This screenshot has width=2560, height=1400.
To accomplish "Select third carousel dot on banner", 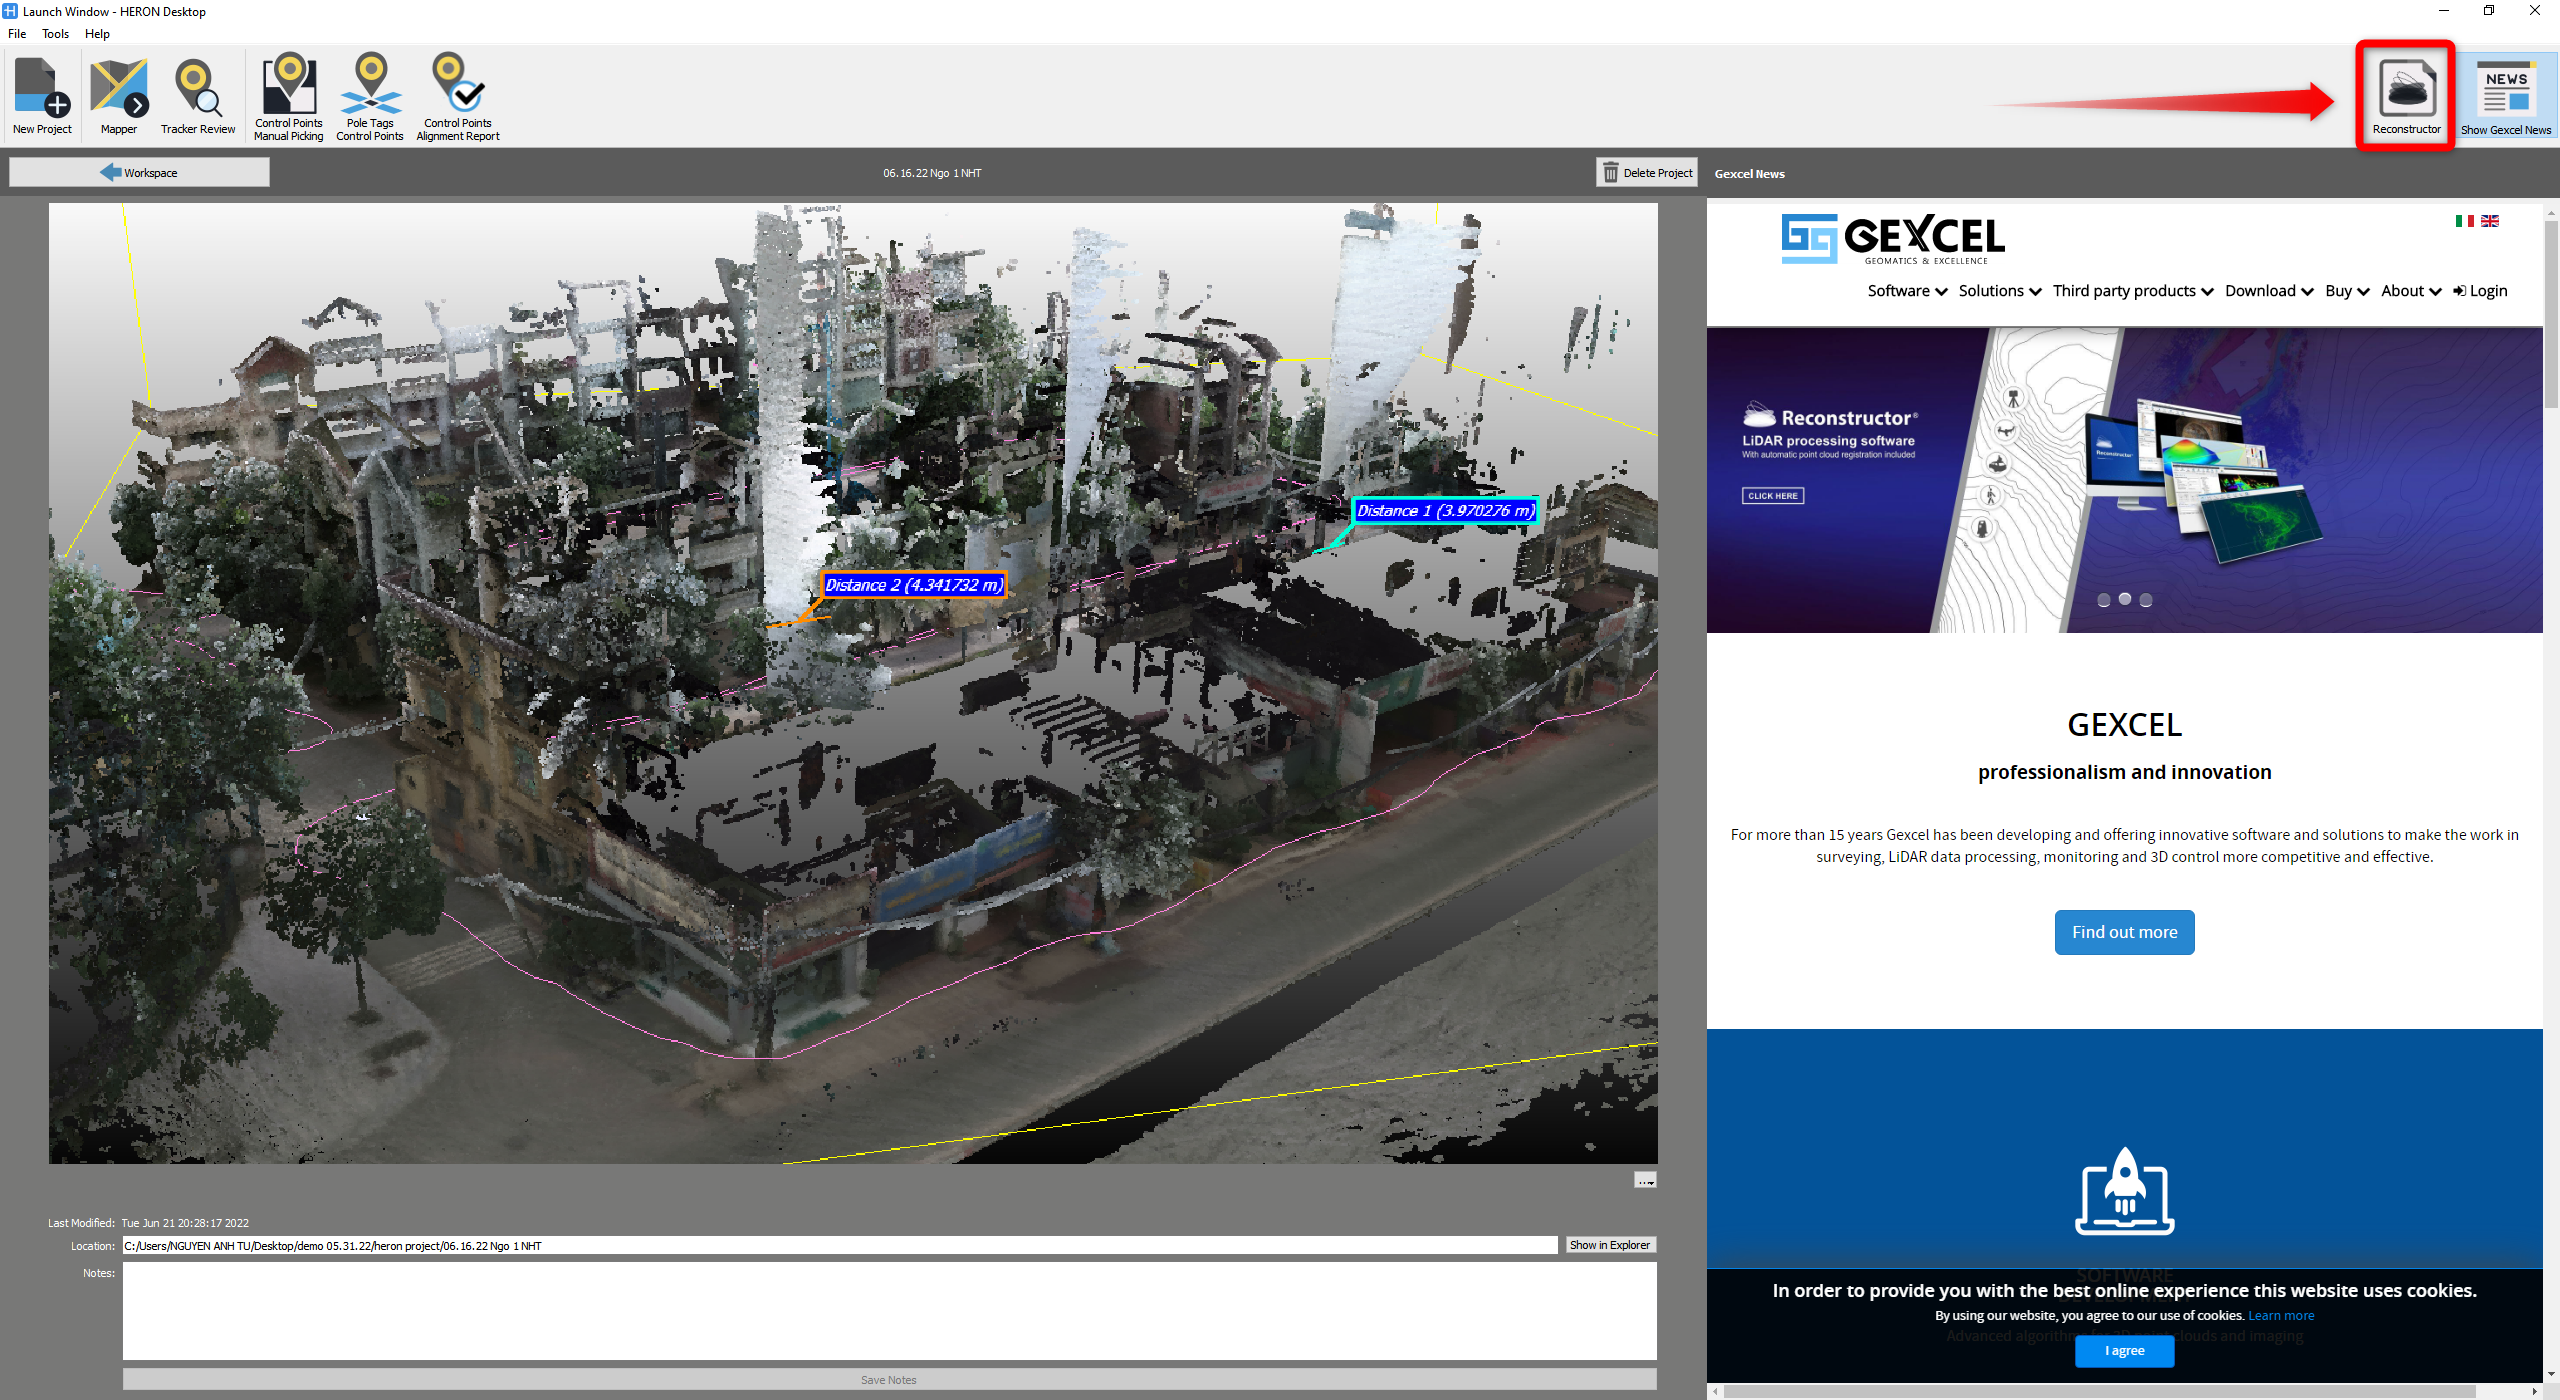I will click(2146, 600).
